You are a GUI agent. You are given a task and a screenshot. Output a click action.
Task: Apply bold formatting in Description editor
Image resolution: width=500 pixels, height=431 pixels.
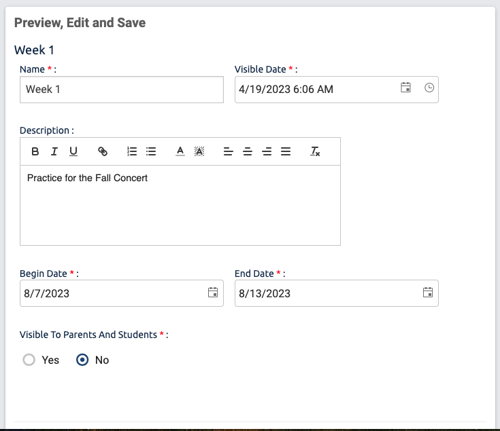point(35,151)
